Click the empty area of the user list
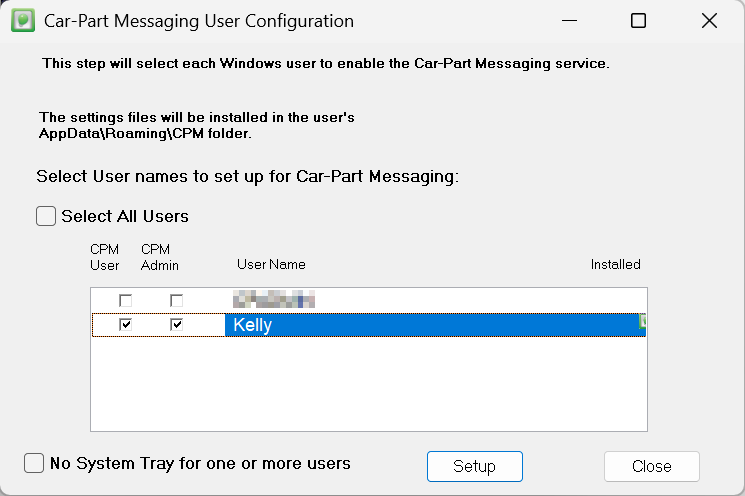The width and height of the screenshot is (745, 496). pyautogui.click(x=368, y=385)
